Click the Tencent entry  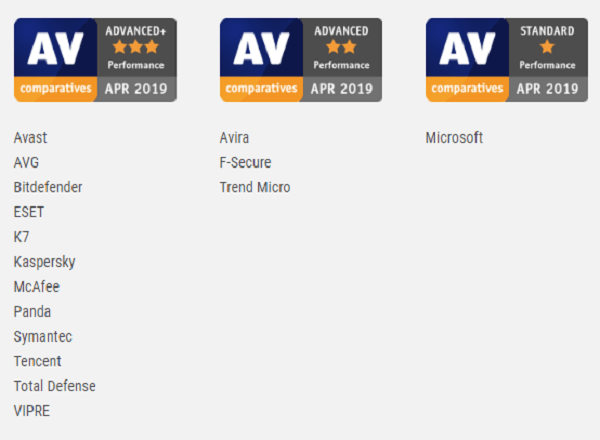tap(38, 361)
